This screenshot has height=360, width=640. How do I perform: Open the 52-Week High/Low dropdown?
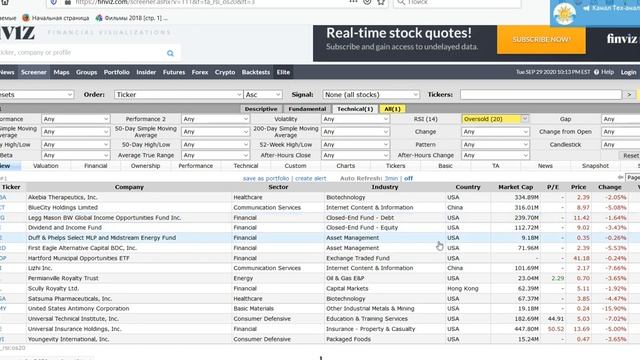click(x=355, y=144)
